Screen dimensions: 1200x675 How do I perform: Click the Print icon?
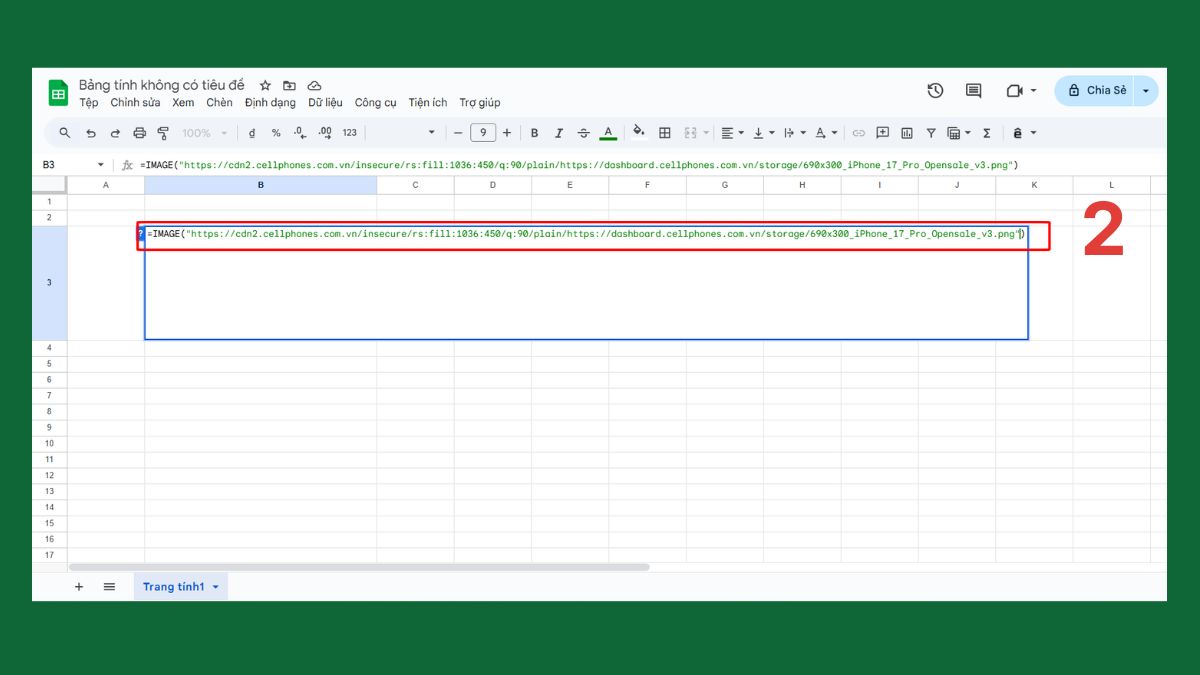tap(139, 132)
